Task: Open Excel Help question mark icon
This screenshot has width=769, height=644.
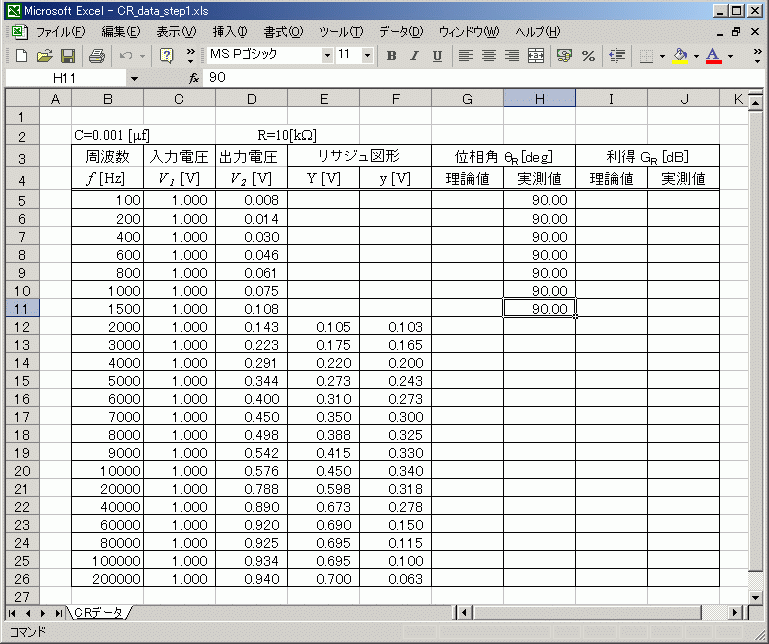Action: (167, 56)
